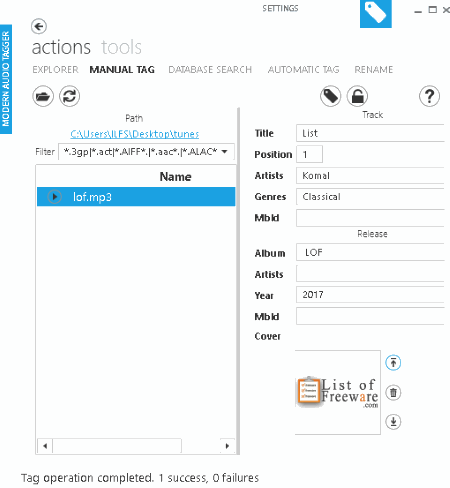This screenshot has width=450, height=488.
Task: Edit the Year field 2017
Action: coord(370,295)
